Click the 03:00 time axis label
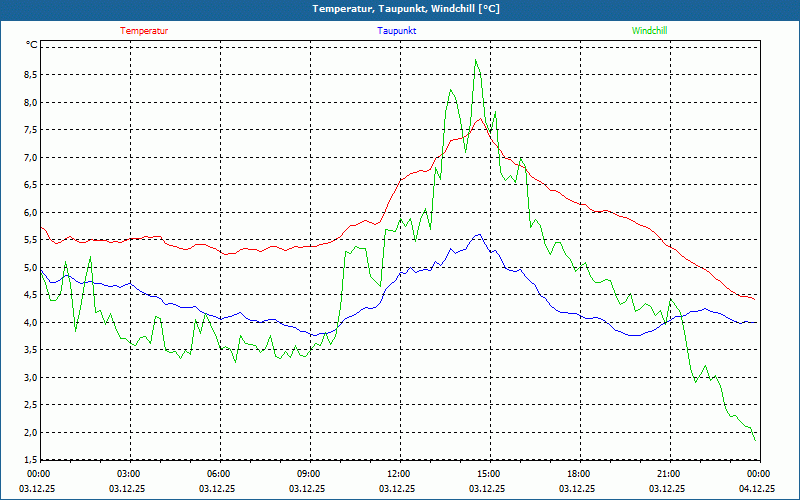The height and width of the screenshot is (500, 800). click(x=128, y=474)
